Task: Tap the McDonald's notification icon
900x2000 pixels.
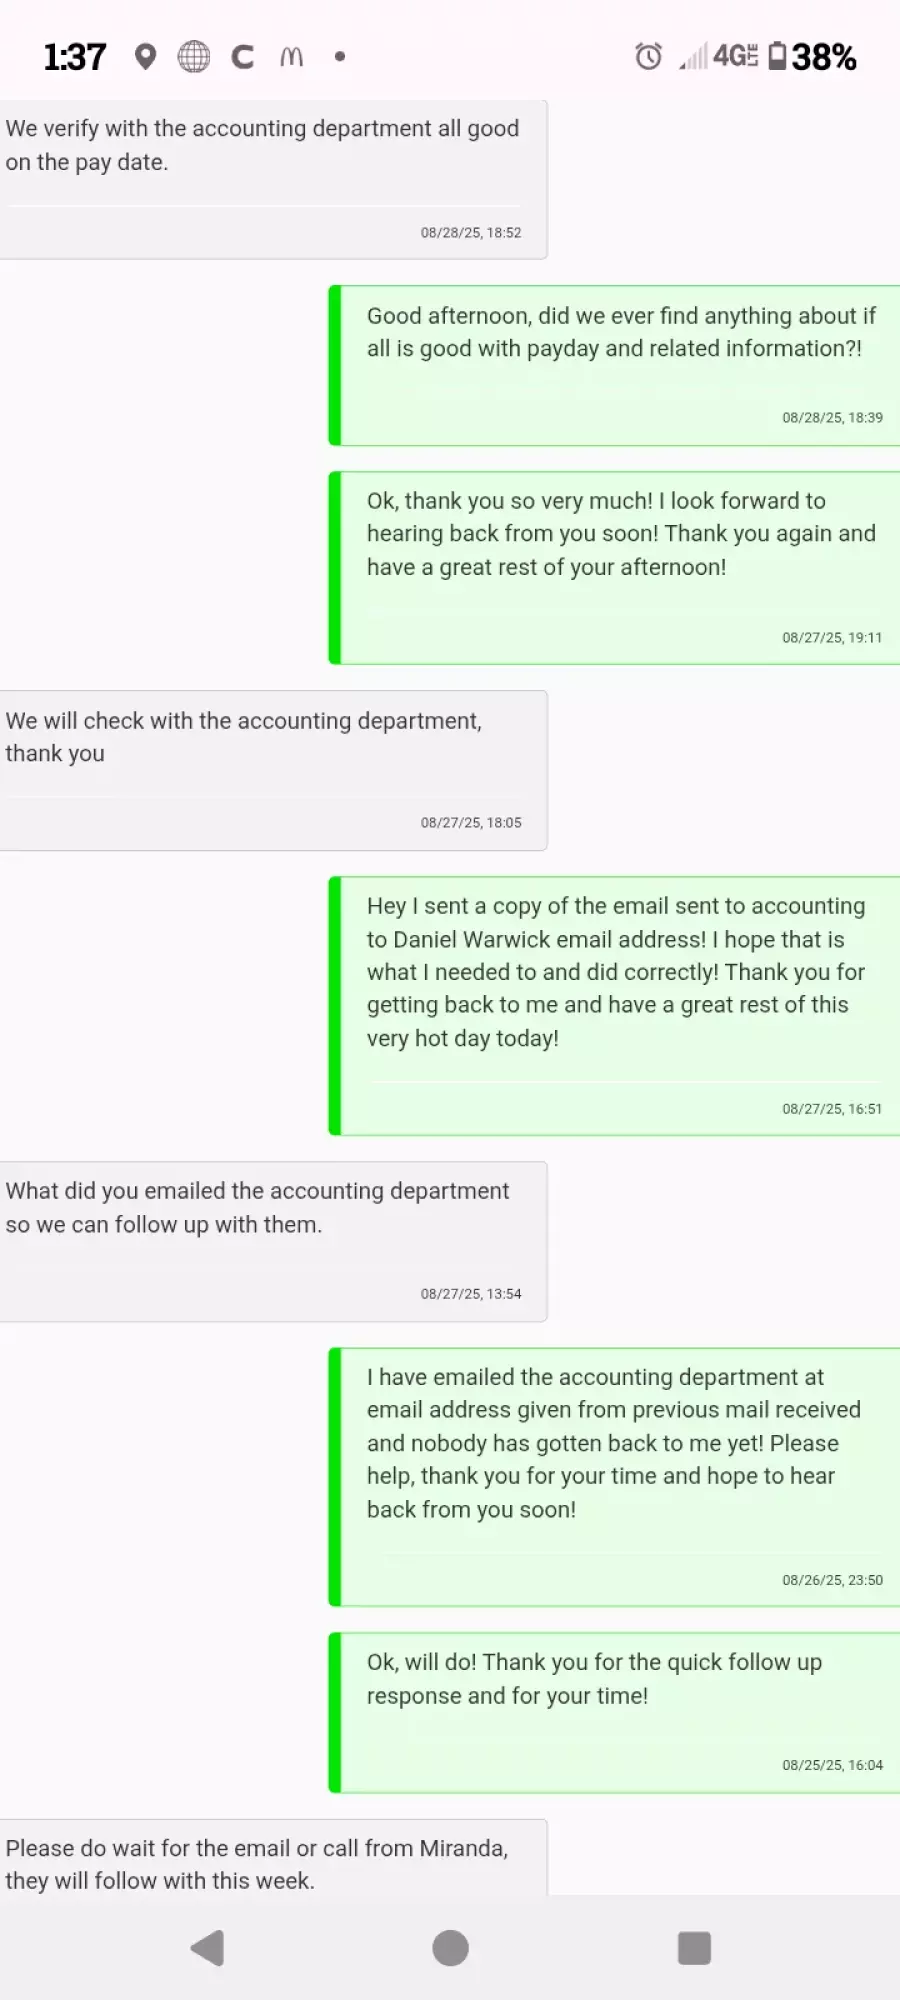Action: point(291,57)
